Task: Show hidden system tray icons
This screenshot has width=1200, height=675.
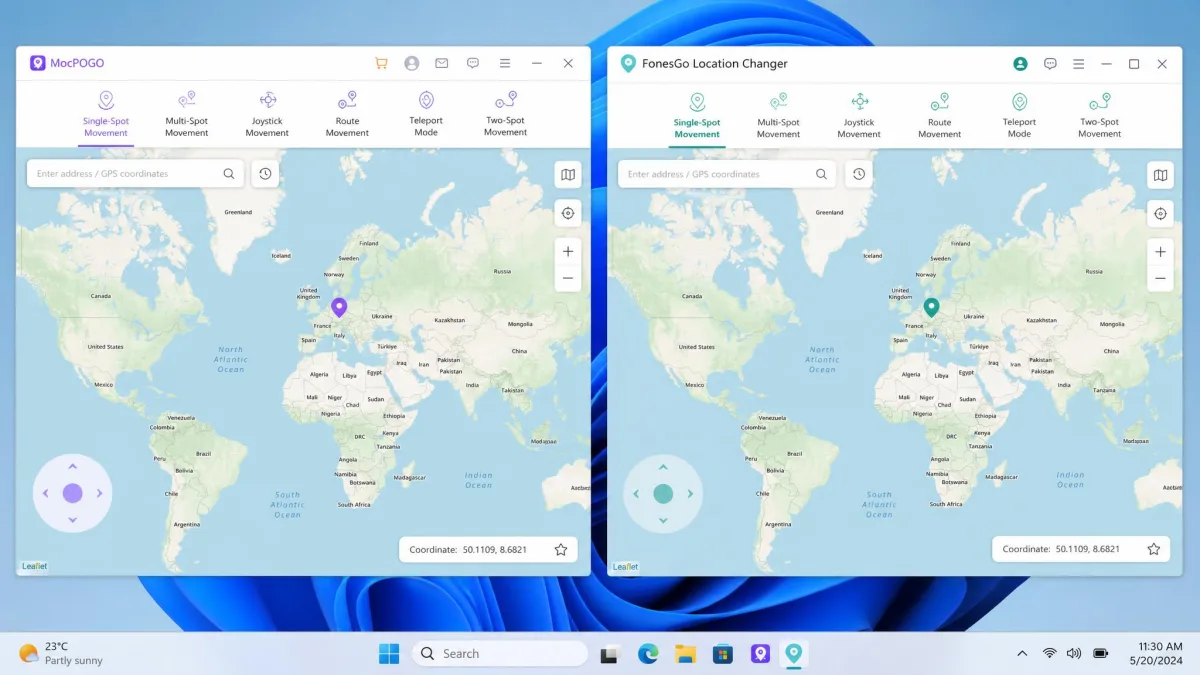Action: coord(1022,654)
